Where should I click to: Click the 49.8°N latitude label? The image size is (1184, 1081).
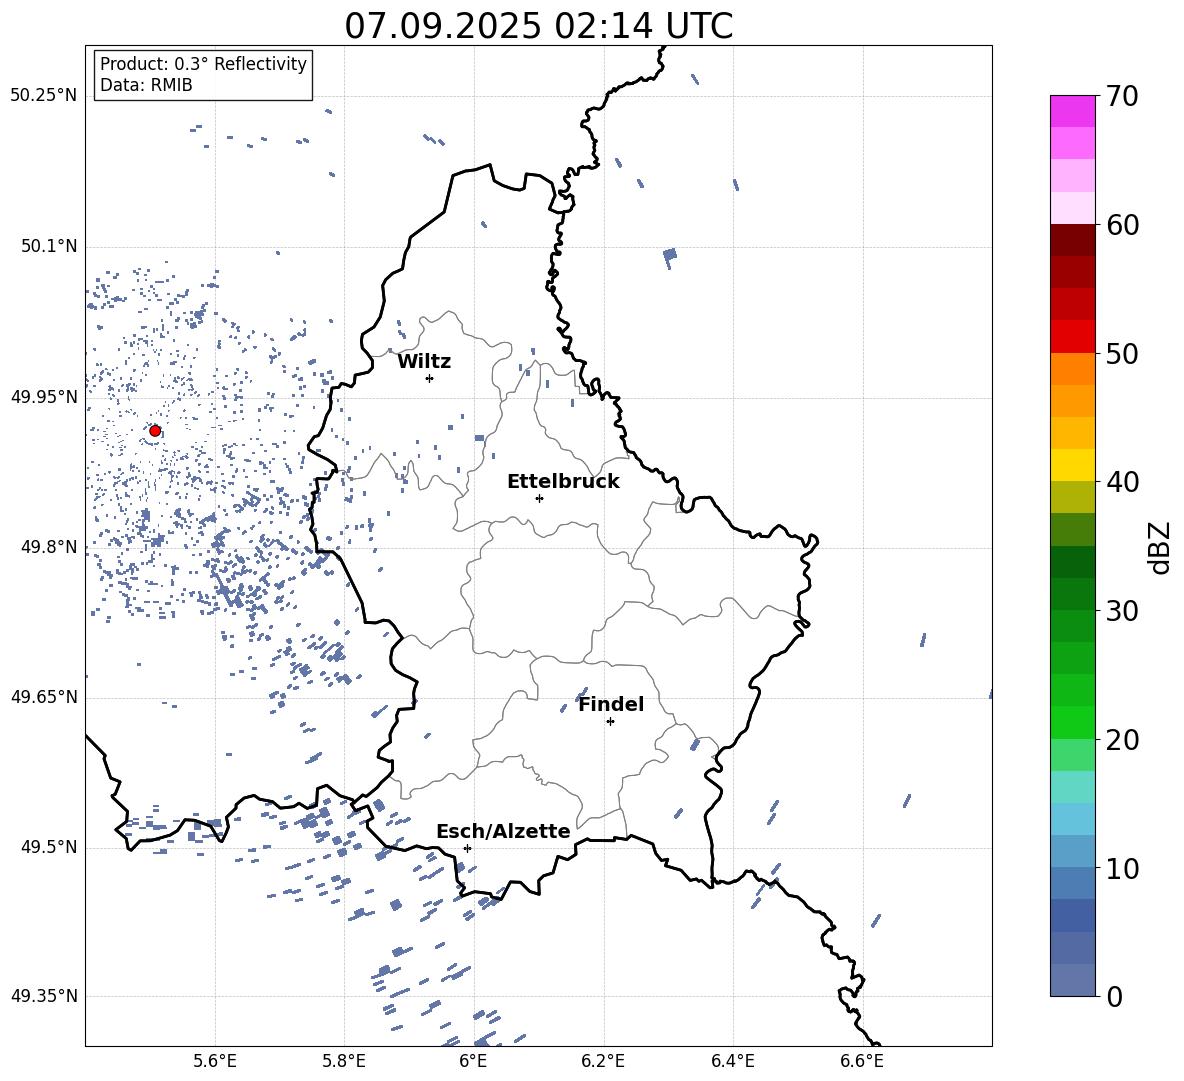coord(49,547)
